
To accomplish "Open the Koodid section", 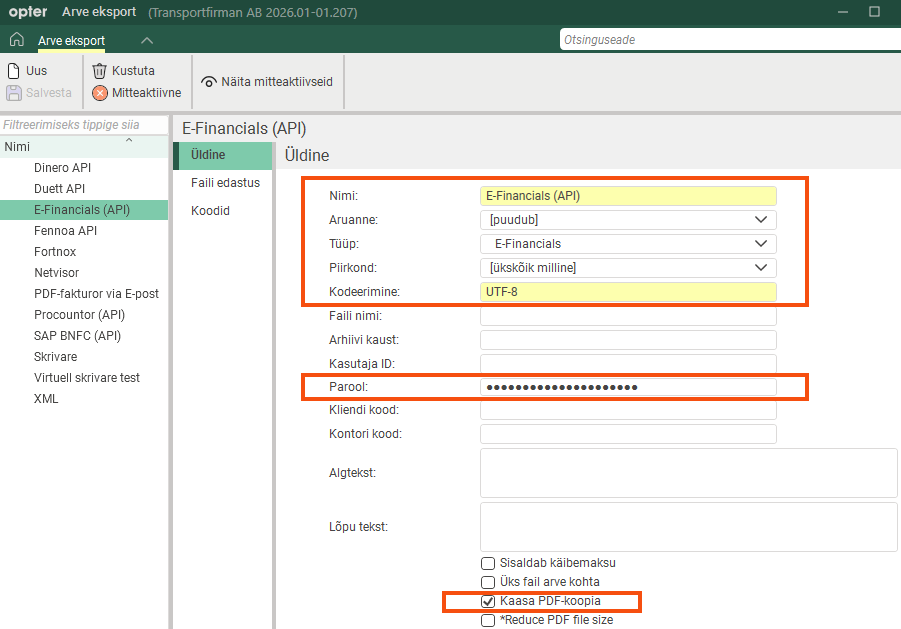I will [x=210, y=211].
